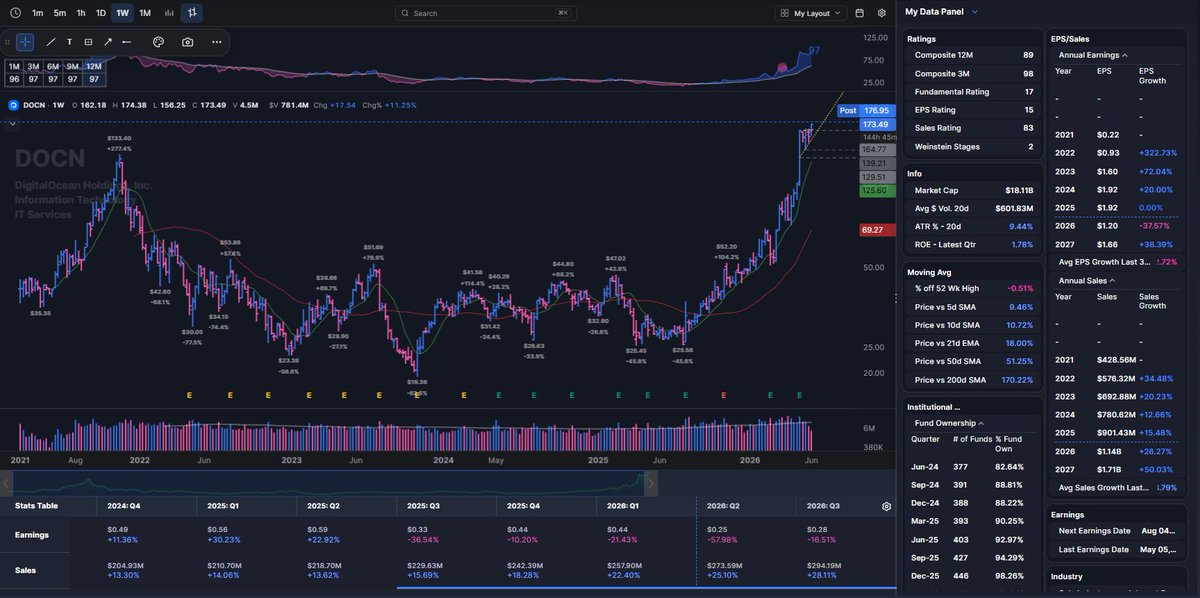Grab the drawing toolbar drag handle
The image size is (1200, 598).
click(8, 42)
